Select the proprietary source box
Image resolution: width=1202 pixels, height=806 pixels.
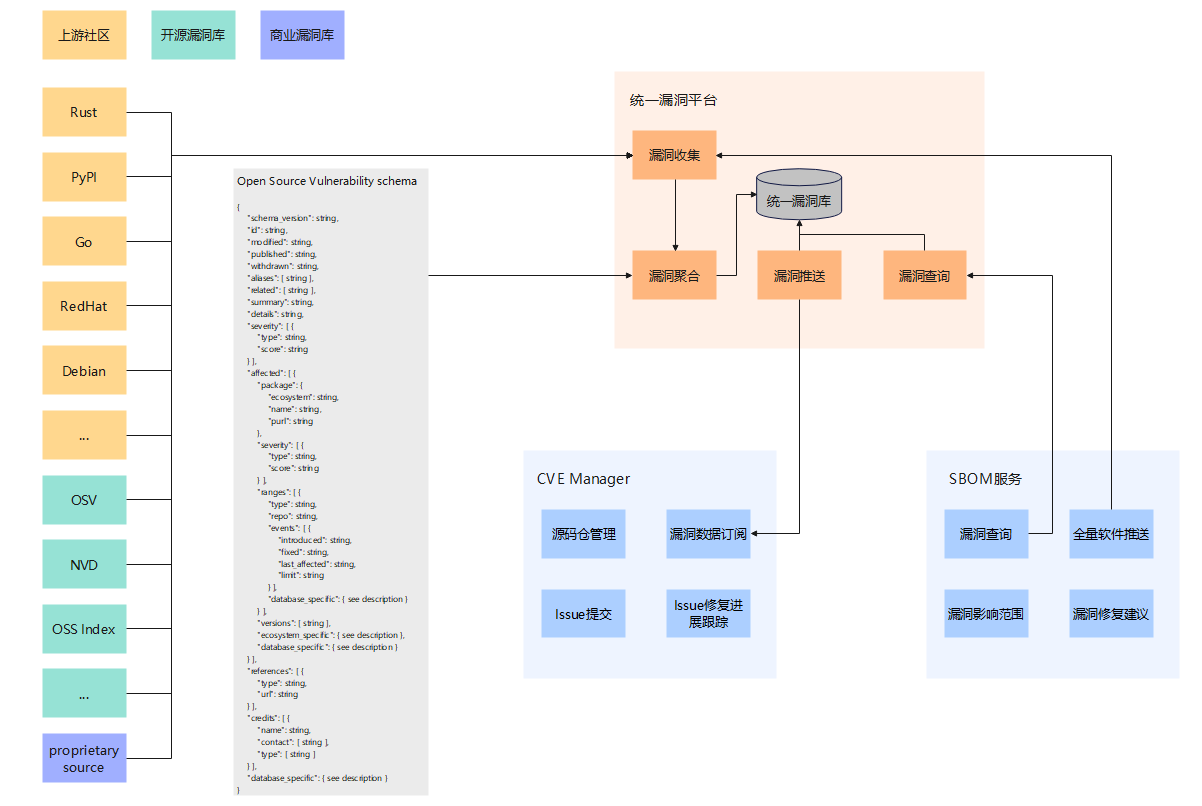pyautogui.click(x=84, y=758)
